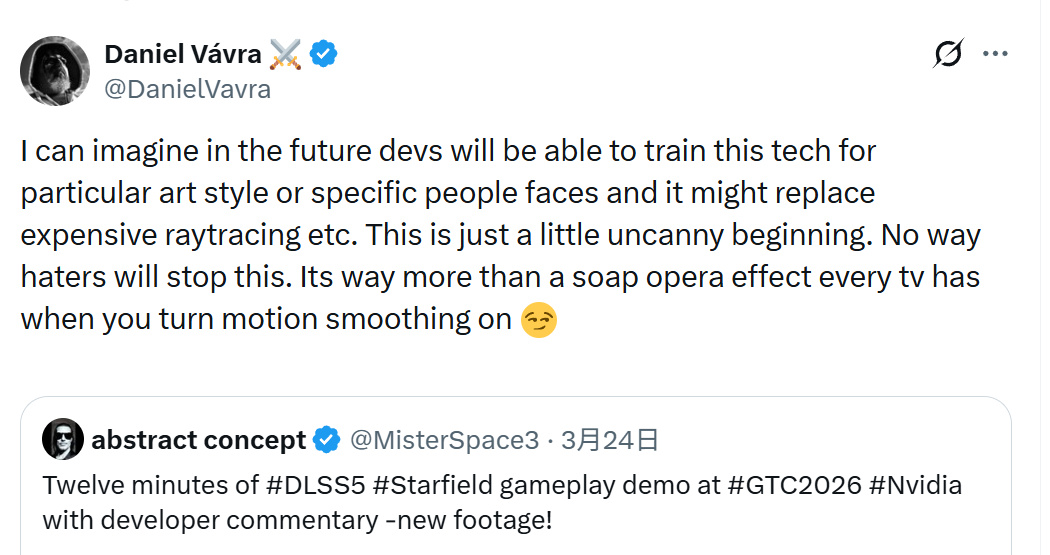Click abstract concept's verified badge
This screenshot has width=1050, height=555.
click(326, 440)
